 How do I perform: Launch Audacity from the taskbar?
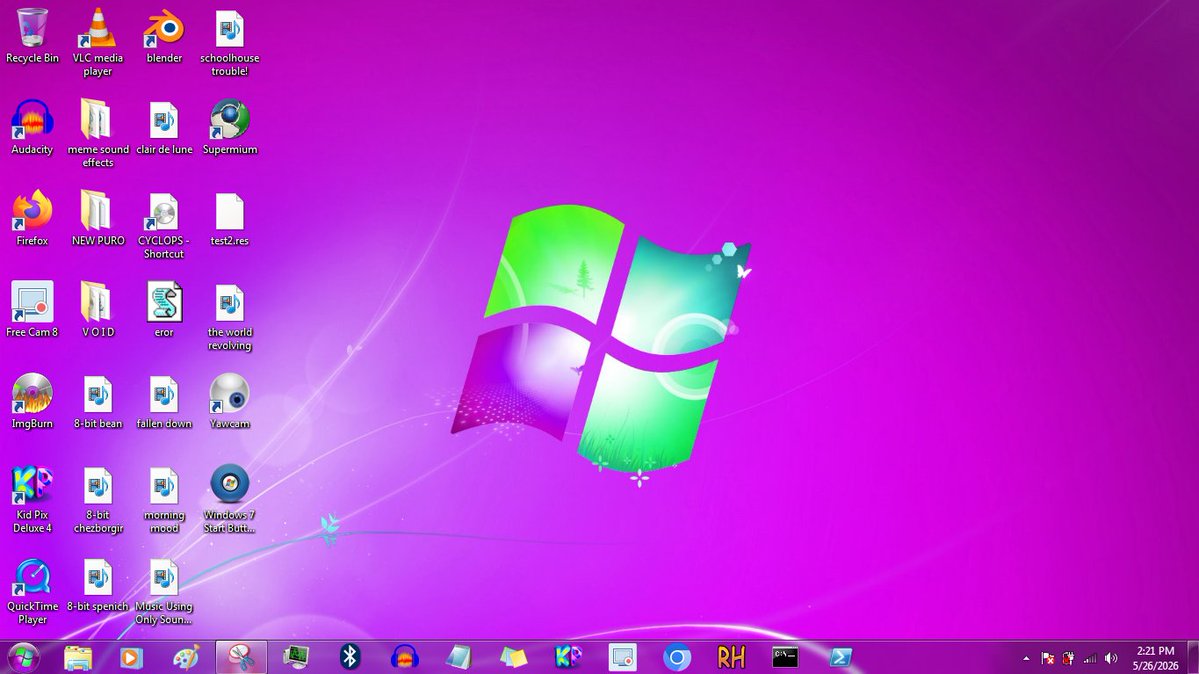pos(405,657)
